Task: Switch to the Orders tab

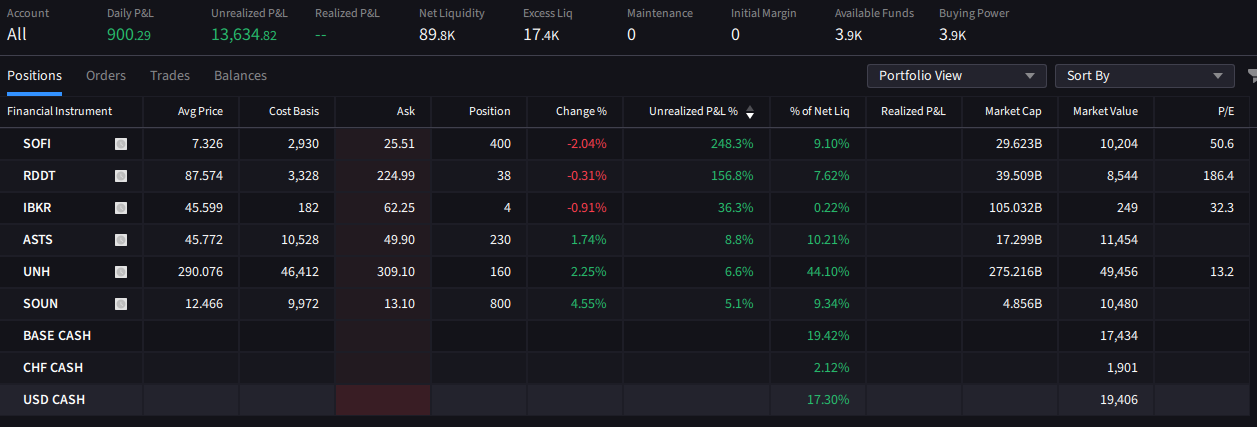Action: pyautogui.click(x=106, y=75)
